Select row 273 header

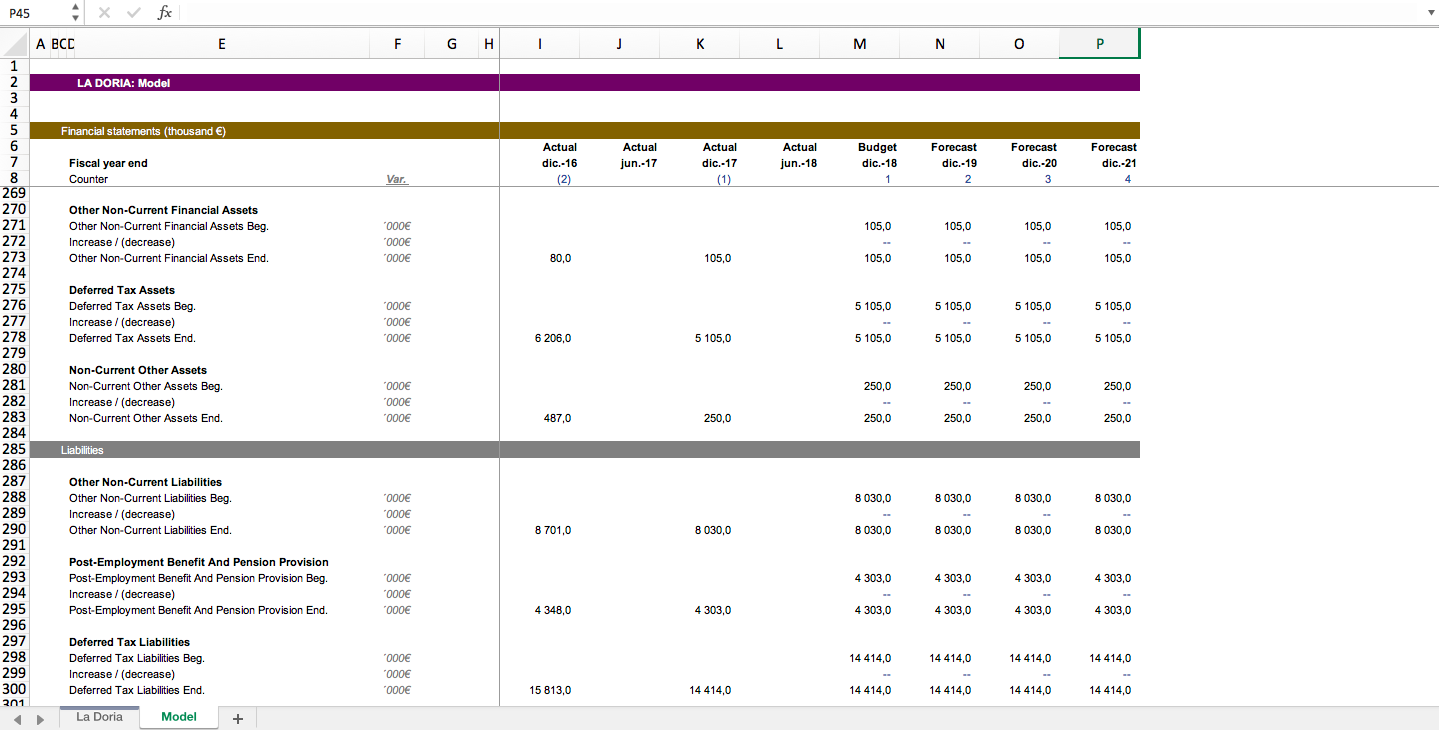point(15,258)
